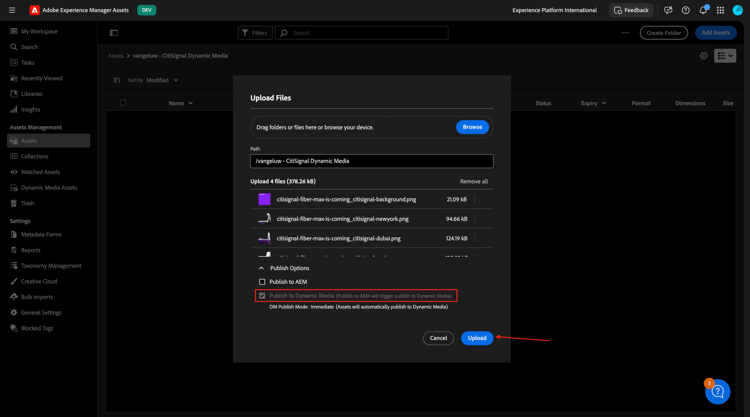Click the chat icon beside Feedback

point(668,10)
